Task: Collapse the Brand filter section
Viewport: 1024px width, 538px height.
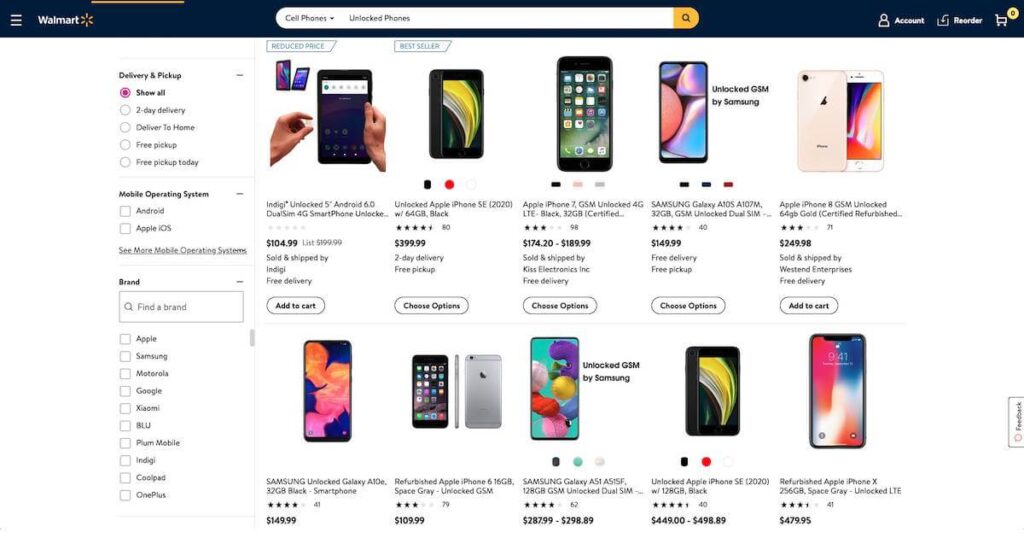Action: point(240,282)
